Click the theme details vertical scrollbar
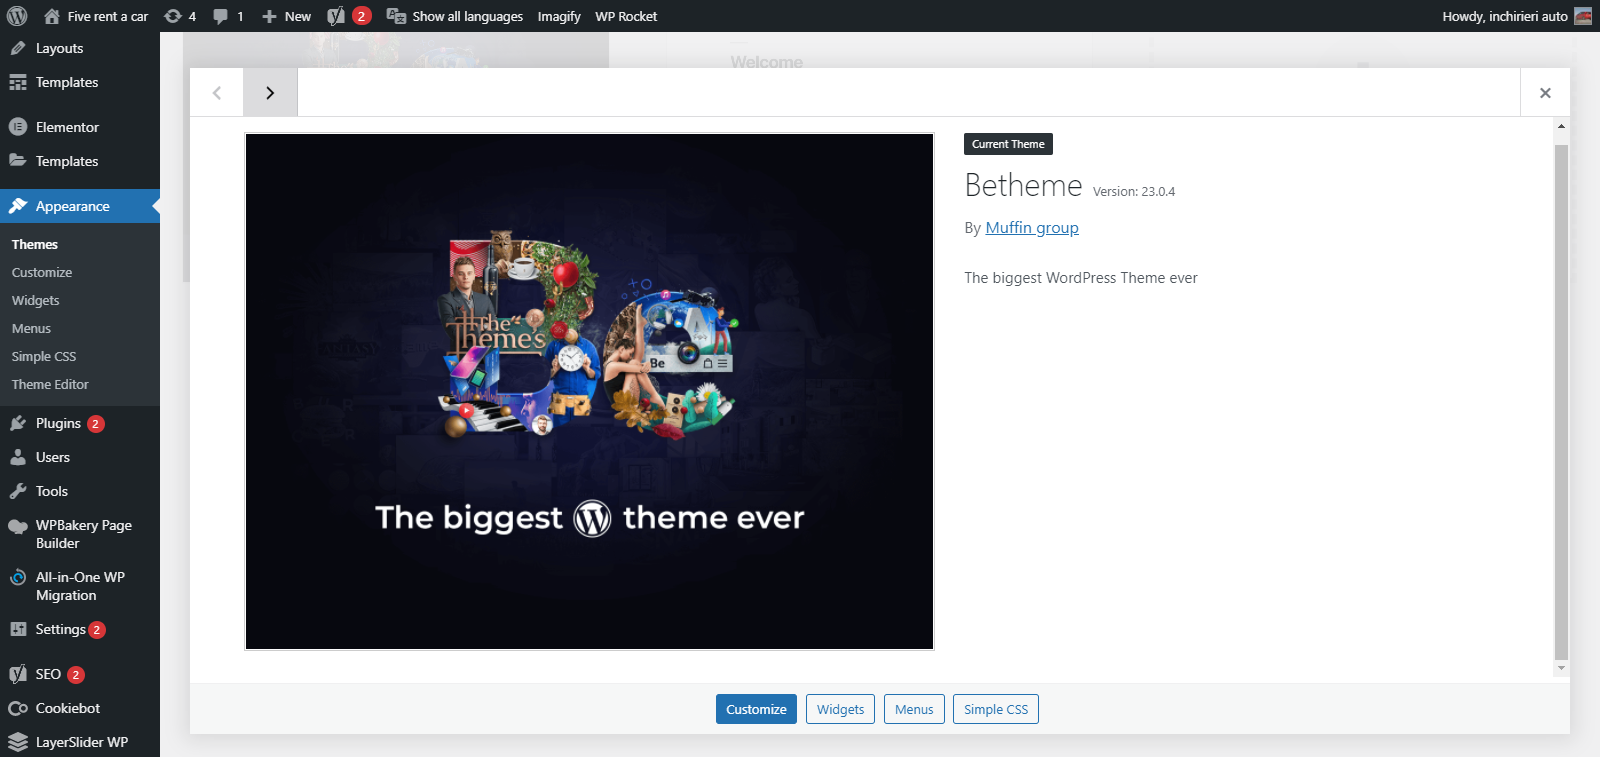The width and height of the screenshot is (1600, 757). [x=1561, y=400]
